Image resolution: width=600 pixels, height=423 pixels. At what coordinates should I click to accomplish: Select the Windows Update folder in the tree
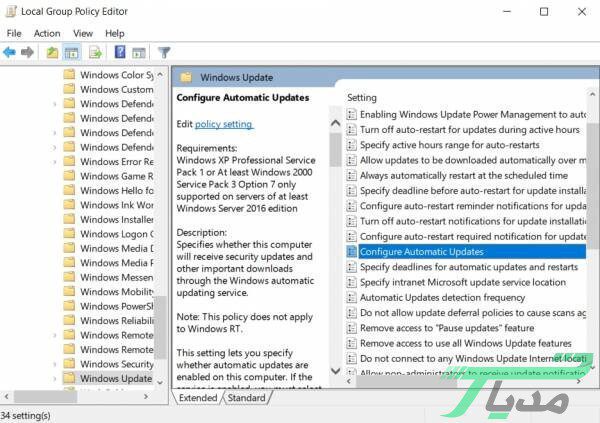(116, 379)
